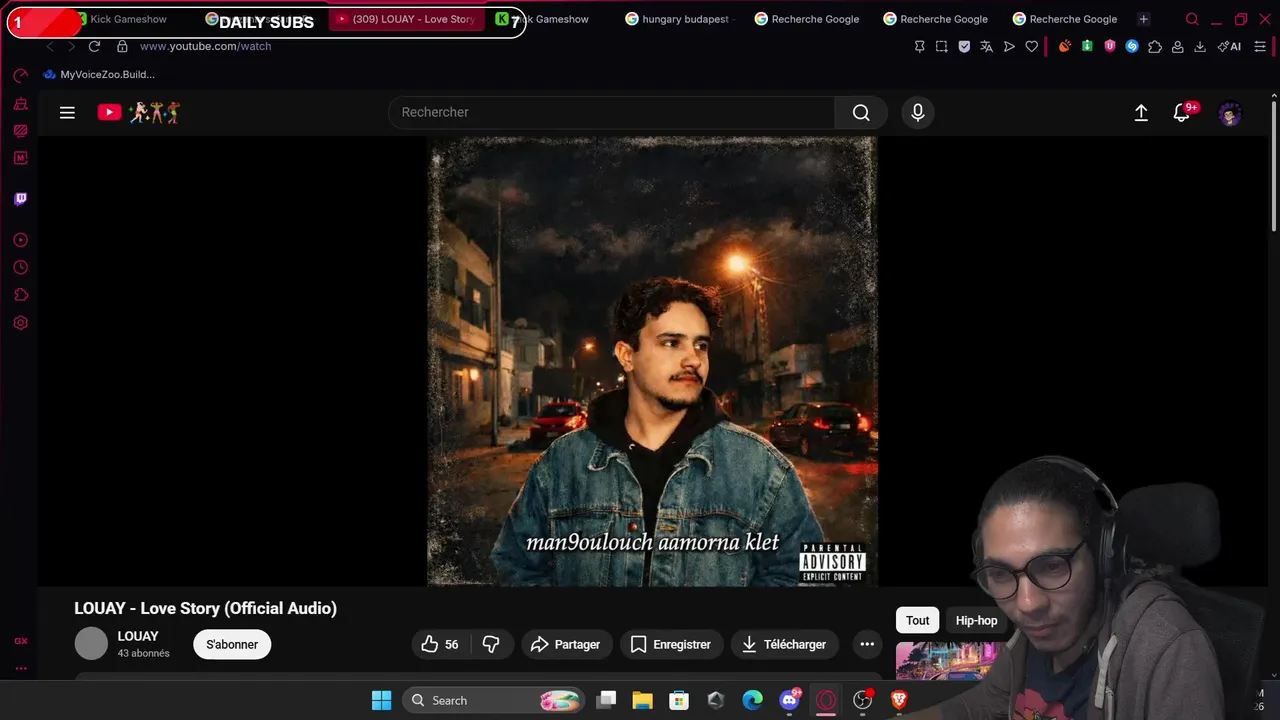Open History from the sidebar clock icon
Viewport: 1280px width, 720px height.
[x=20, y=268]
